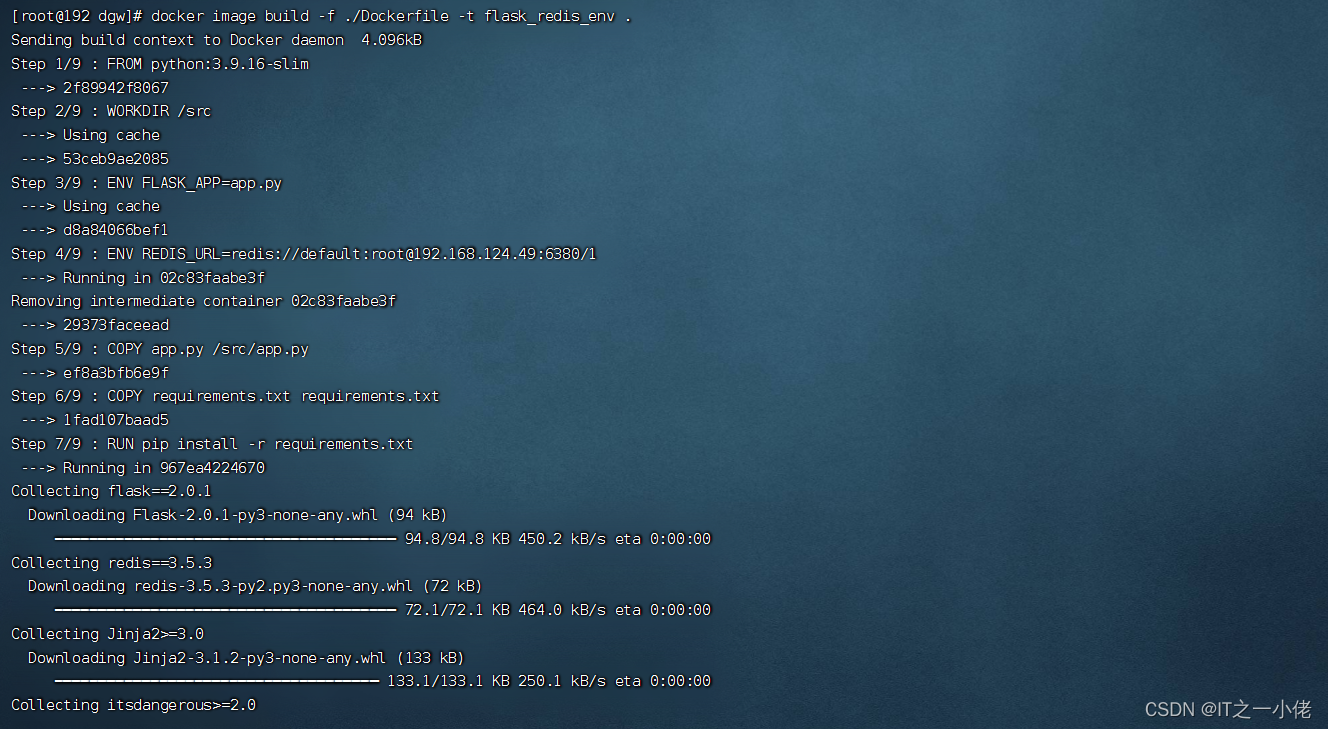Click the flask_redis_env image tag text
This screenshot has width=1328, height=729.
(x=549, y=15)
